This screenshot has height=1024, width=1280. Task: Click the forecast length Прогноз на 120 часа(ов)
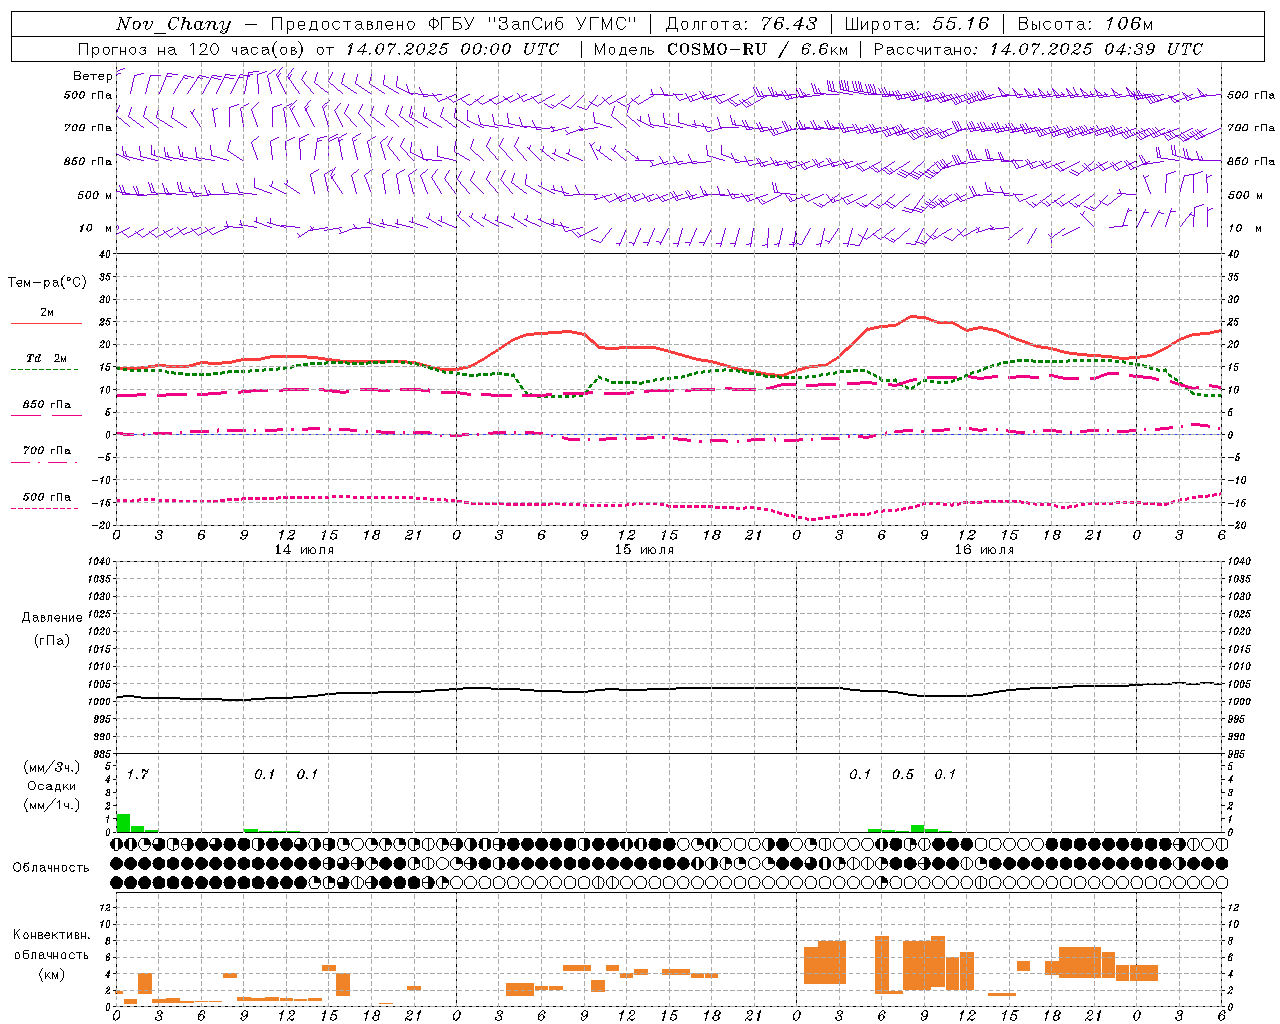point(192,49)
